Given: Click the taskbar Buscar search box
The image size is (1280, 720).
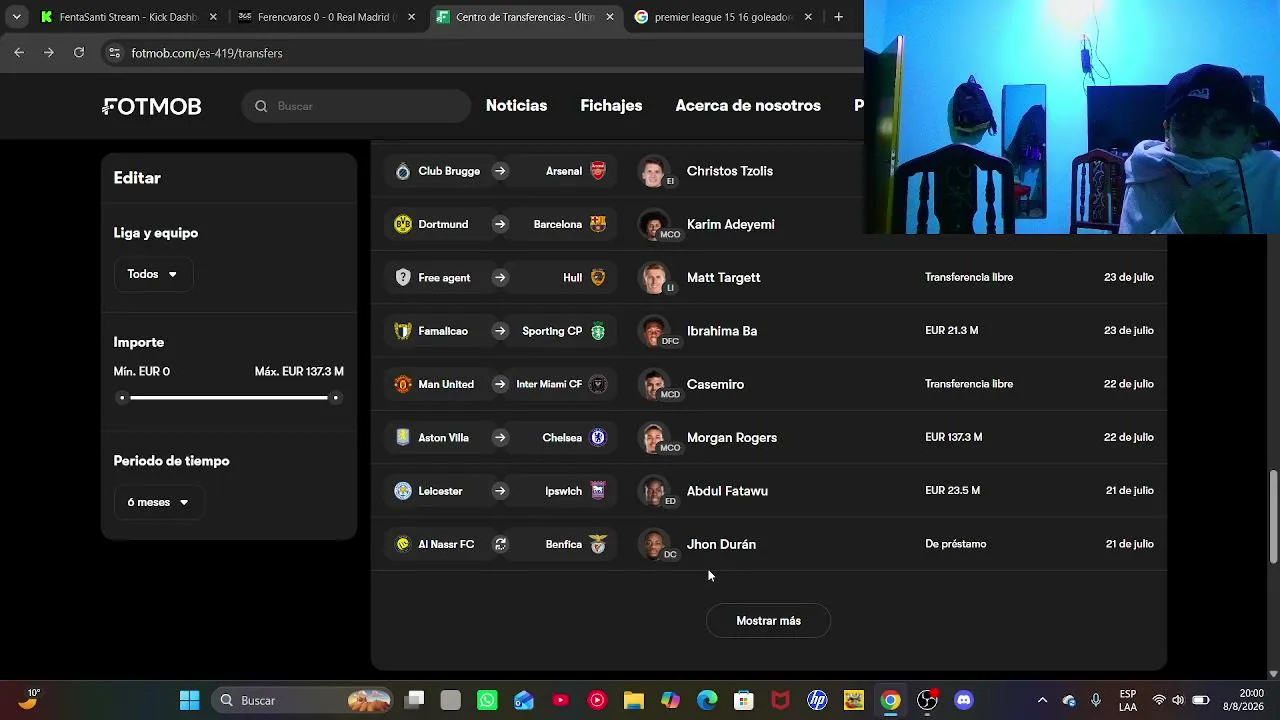Looking at the screenshot, I should [x=304, y=700].
